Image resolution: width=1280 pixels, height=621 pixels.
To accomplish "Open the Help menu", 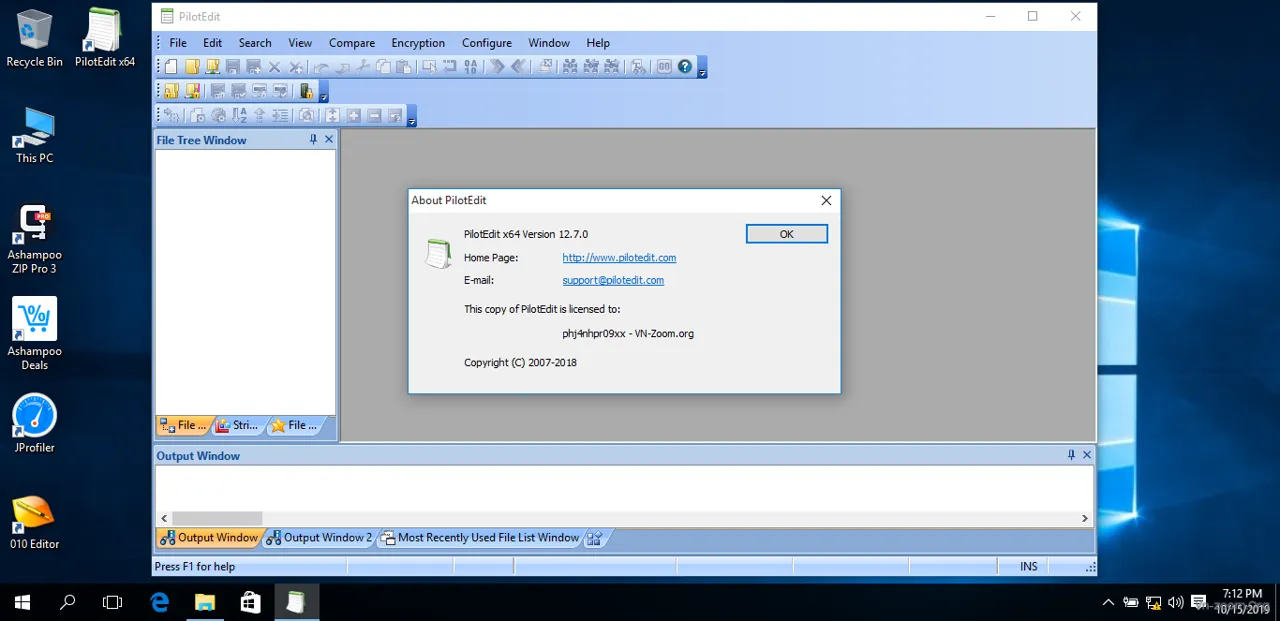I will pyautogui.click(x=598, y=43).
